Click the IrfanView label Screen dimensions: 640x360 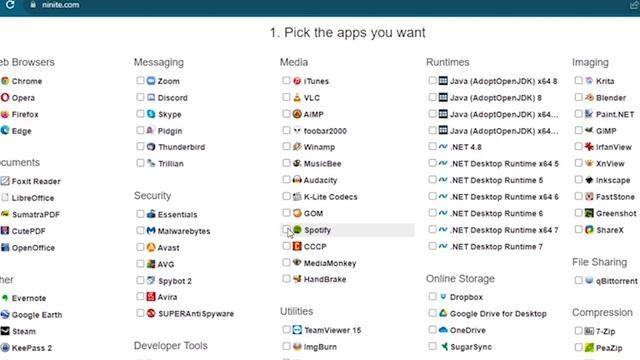point(613,147)
